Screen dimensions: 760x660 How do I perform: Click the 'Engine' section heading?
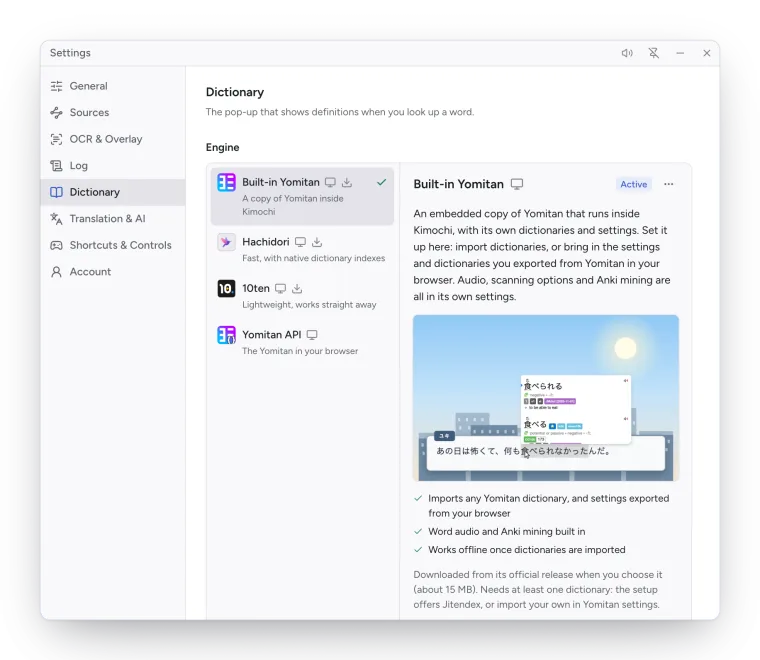pos(222,147)
